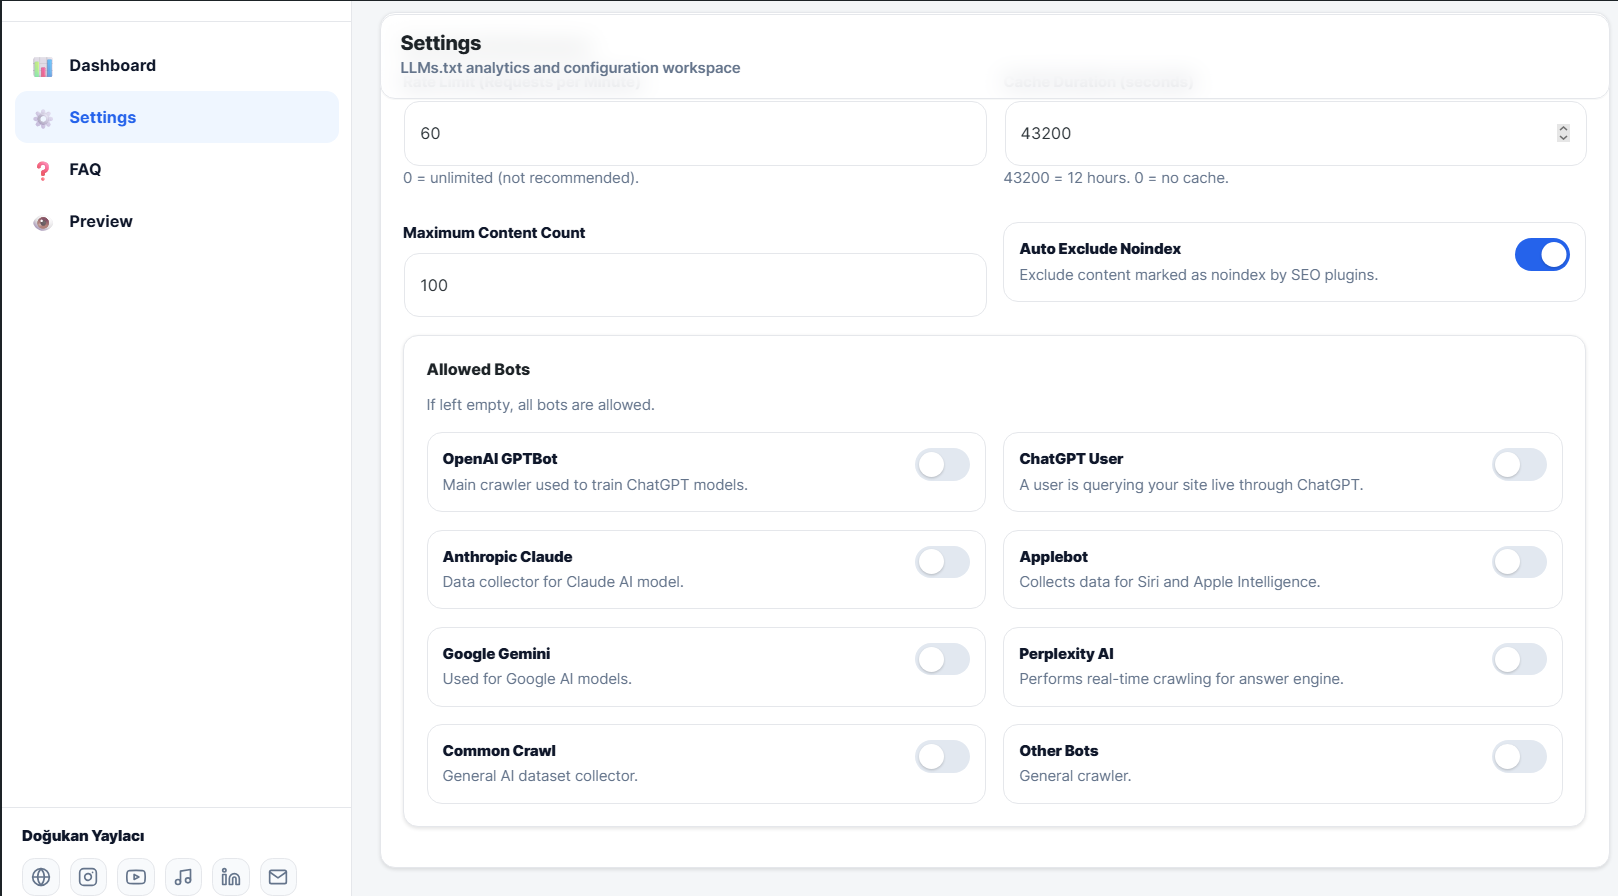Click the Maximum Content Count field
The image size is (1618, 896).
695,285
